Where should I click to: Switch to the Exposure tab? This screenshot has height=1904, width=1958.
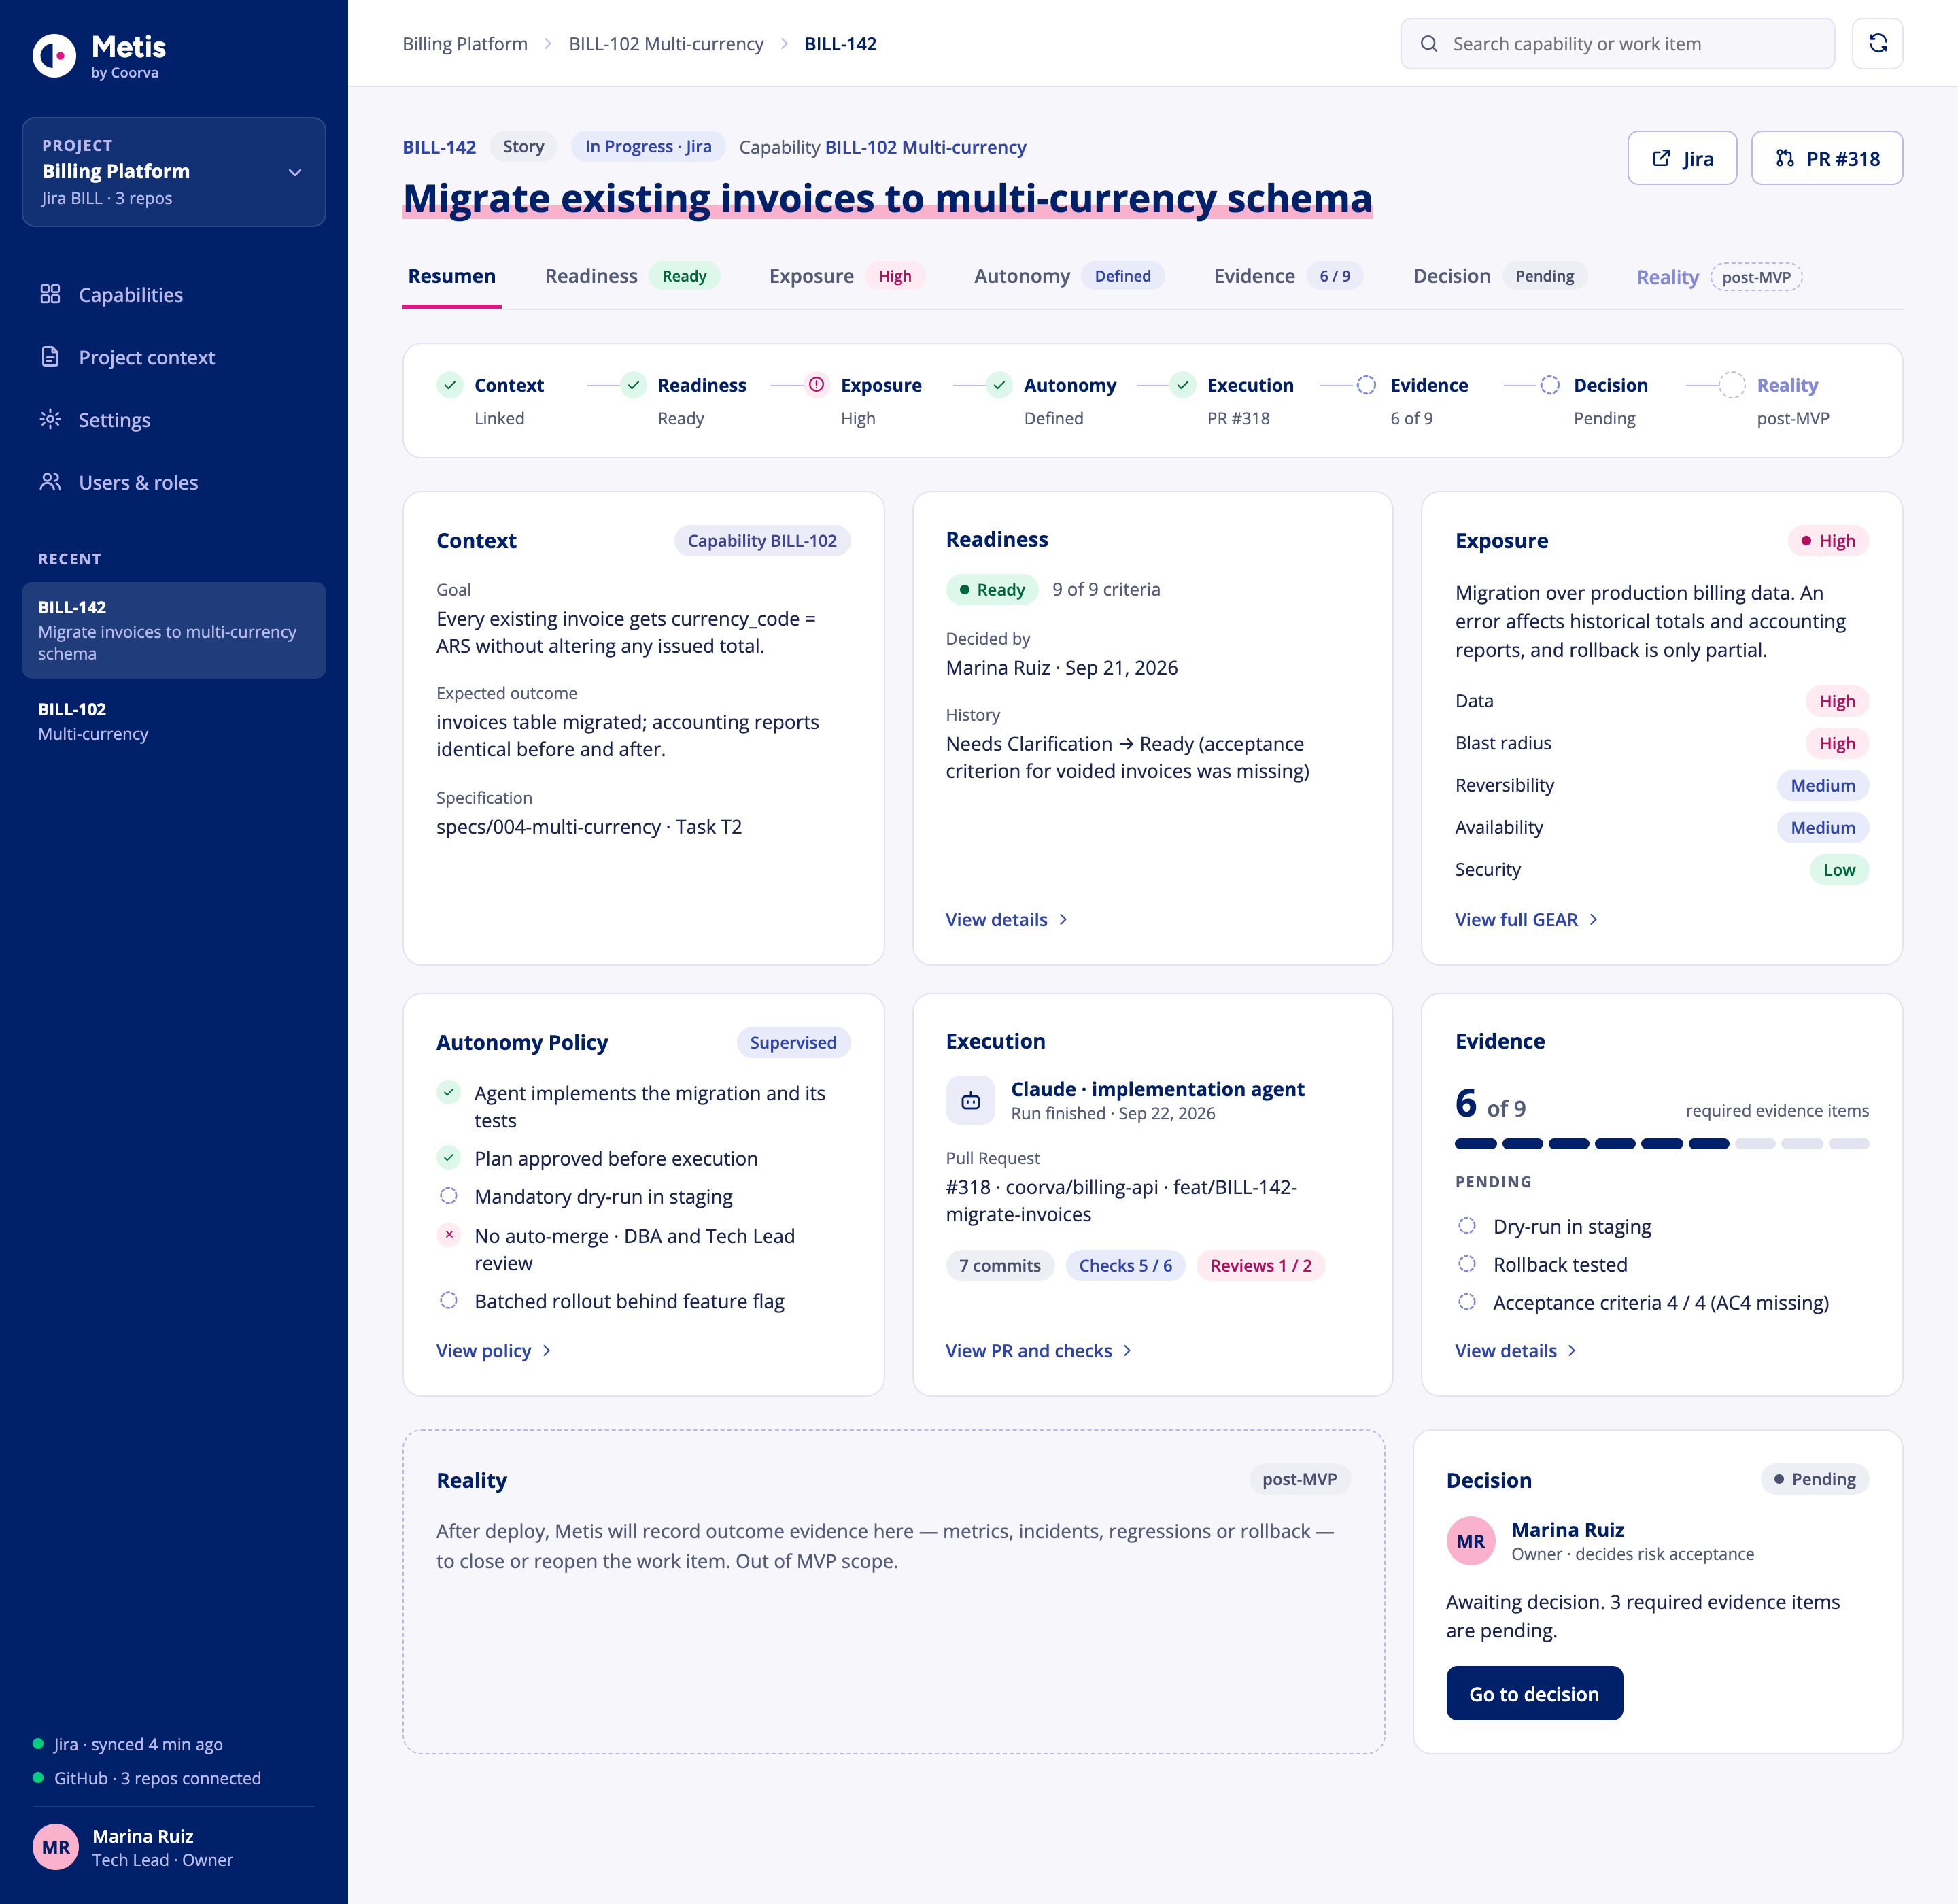(x=847, y=276)
